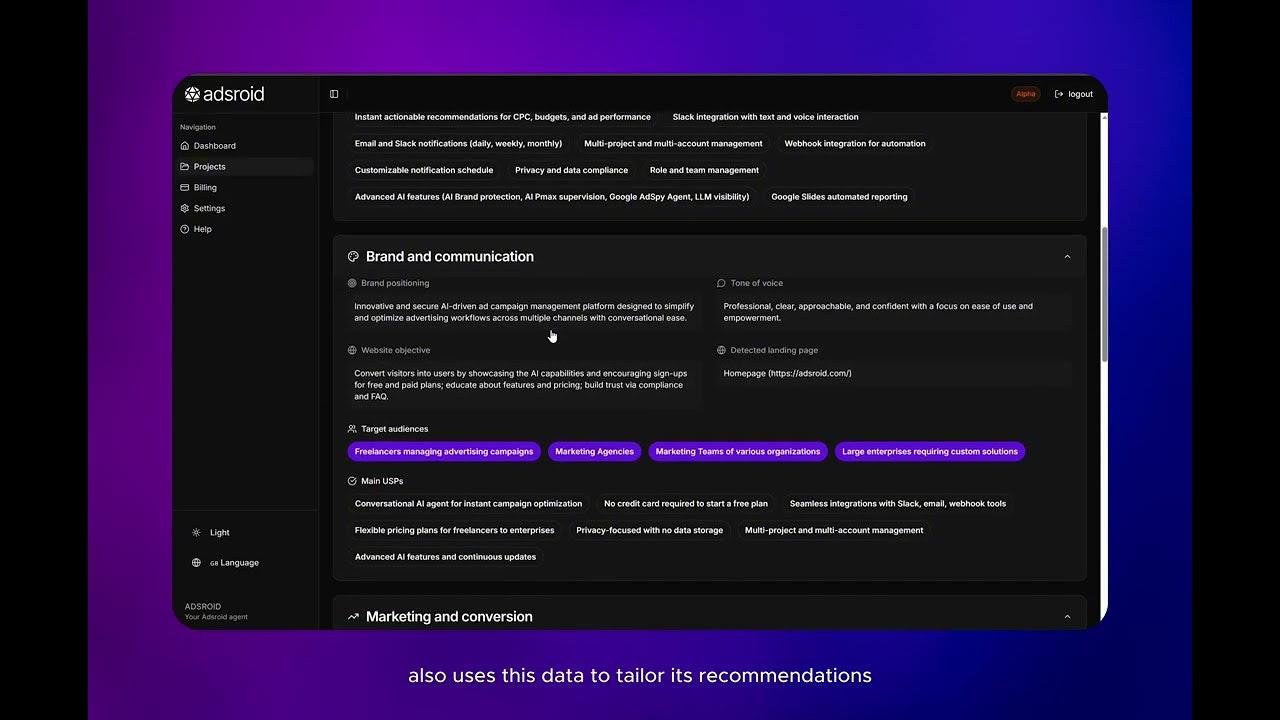This screenshot has width=1280, height=720.
Task: Click the Adsroid logo icon
Action: pos(192,94)
